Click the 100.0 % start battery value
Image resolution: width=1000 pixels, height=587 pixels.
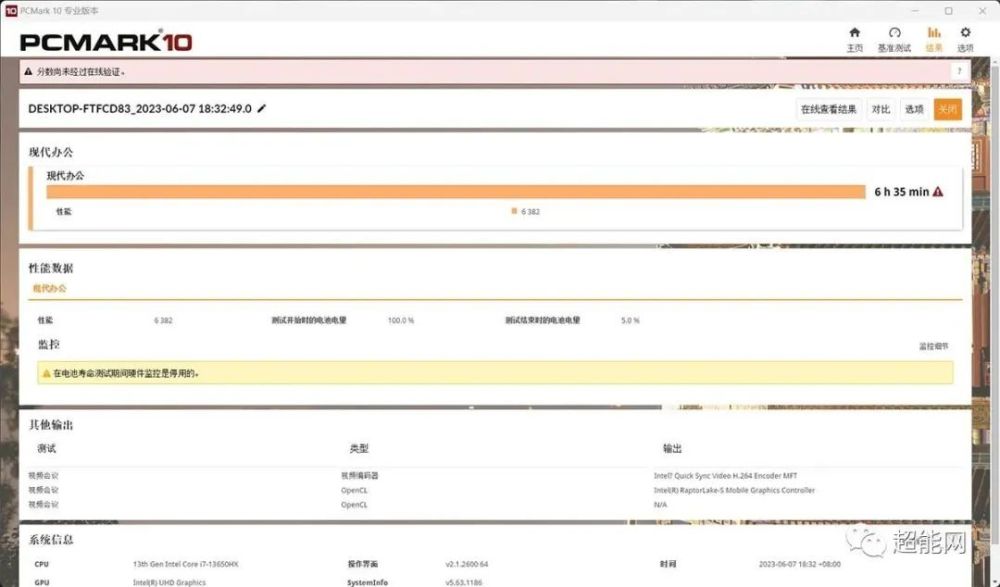[401, 320]
